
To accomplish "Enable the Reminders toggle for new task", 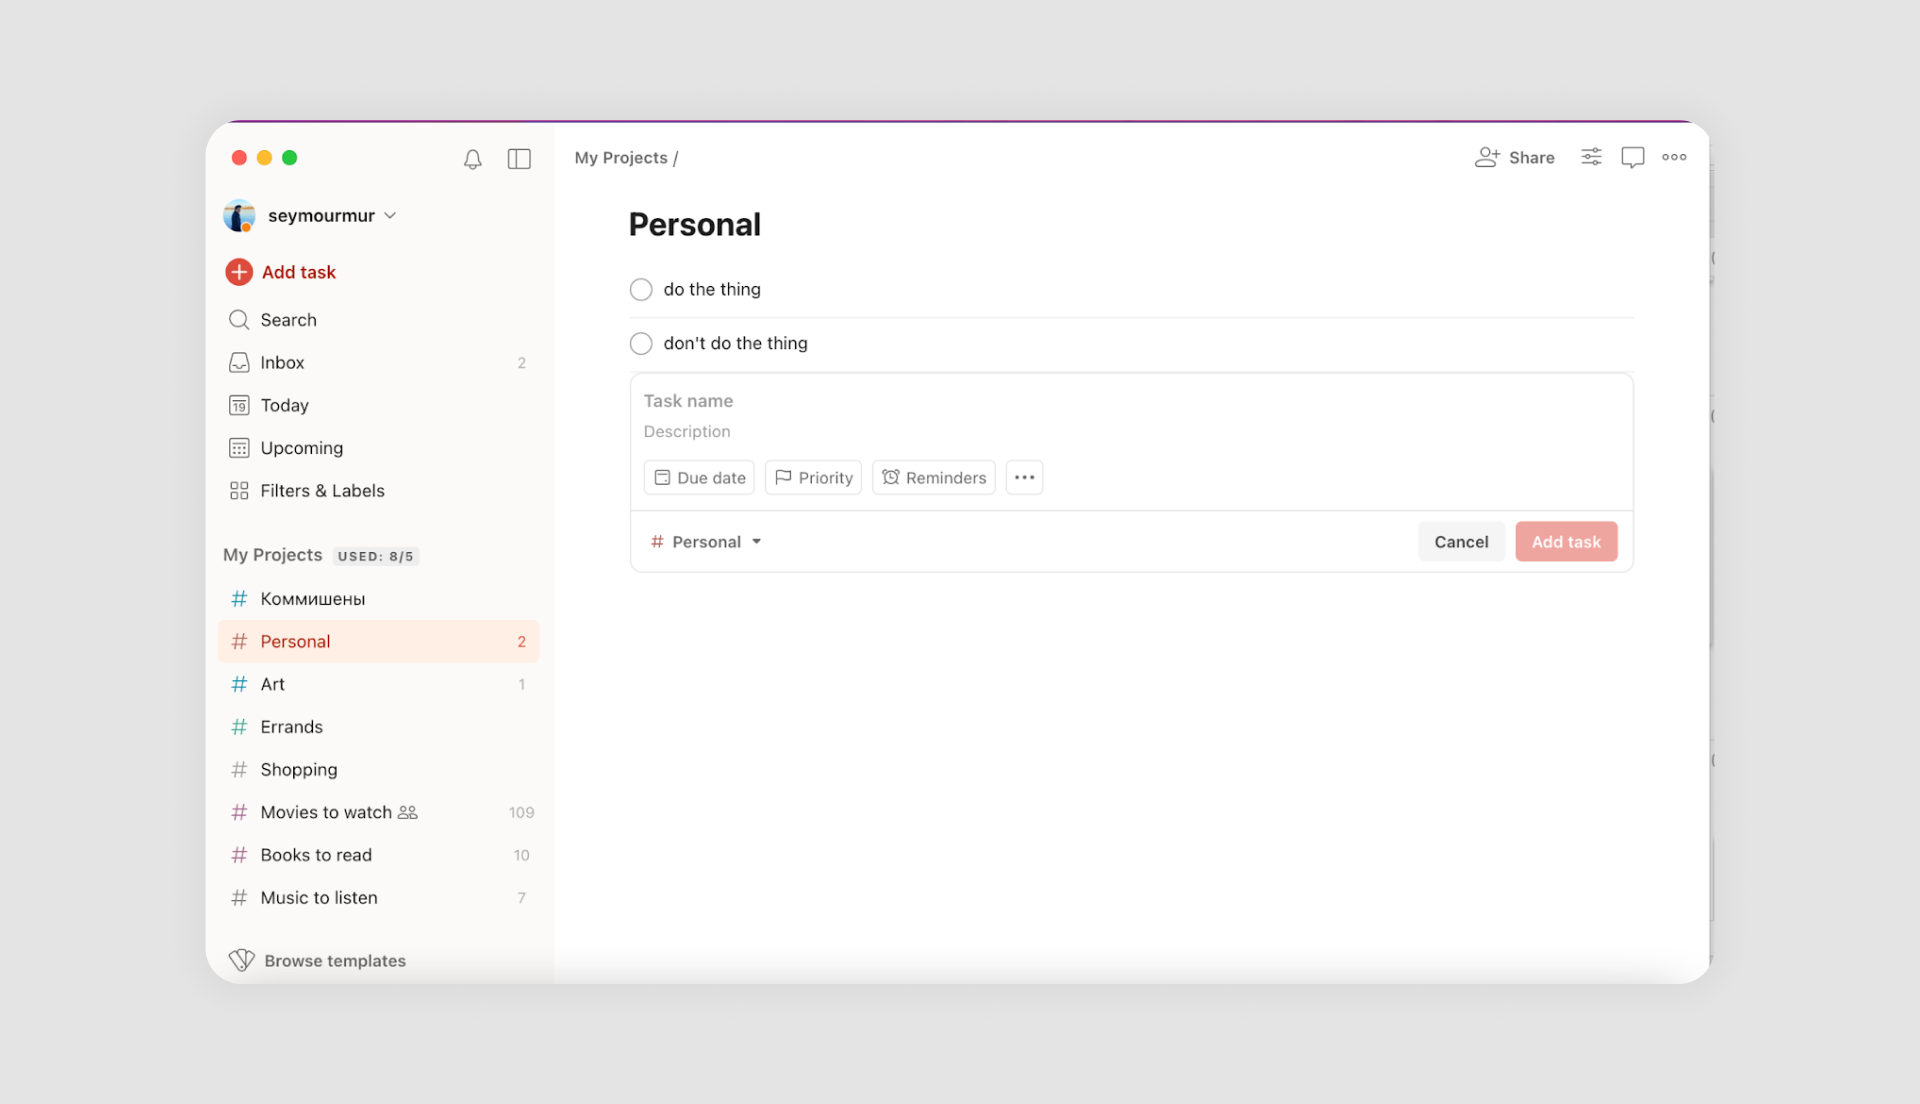I will 934,476.
